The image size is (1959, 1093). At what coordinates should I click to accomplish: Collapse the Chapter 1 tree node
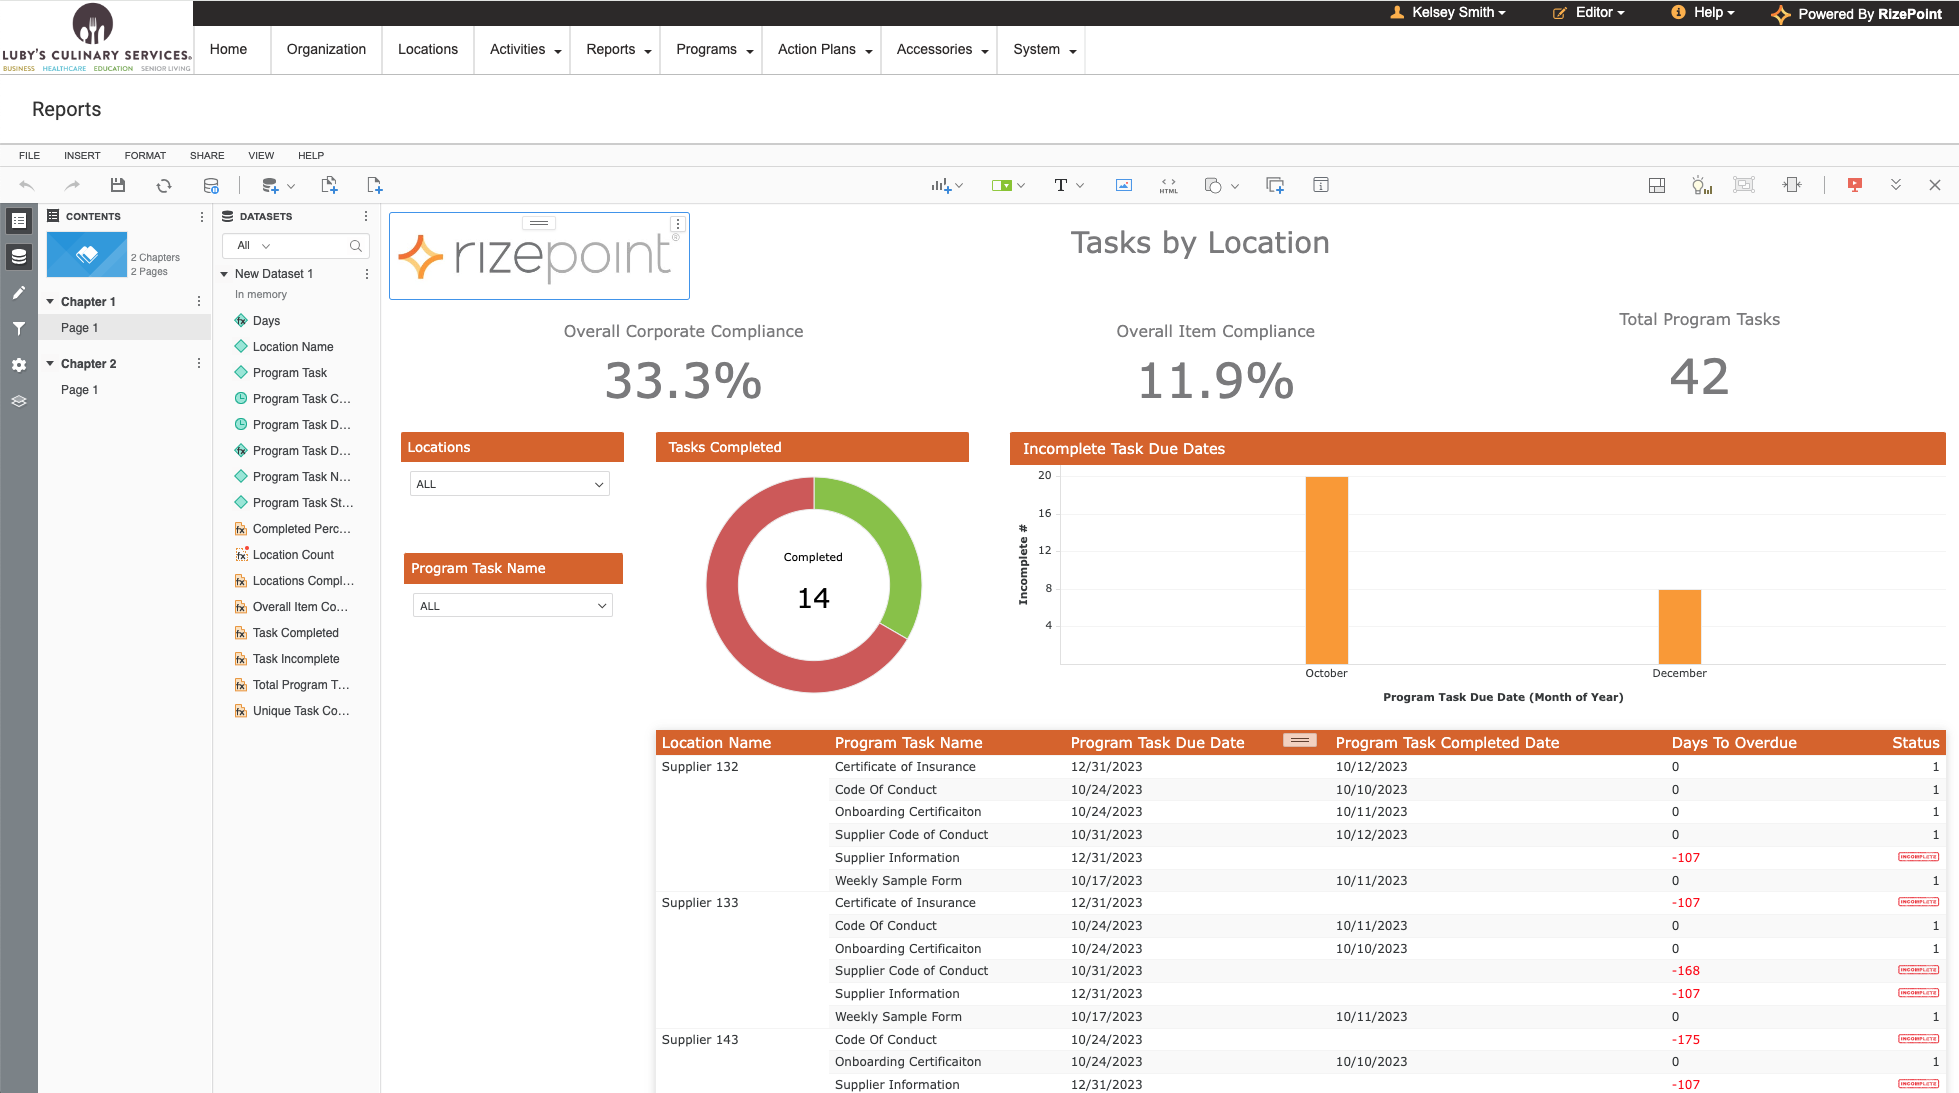tap(50, 301)
